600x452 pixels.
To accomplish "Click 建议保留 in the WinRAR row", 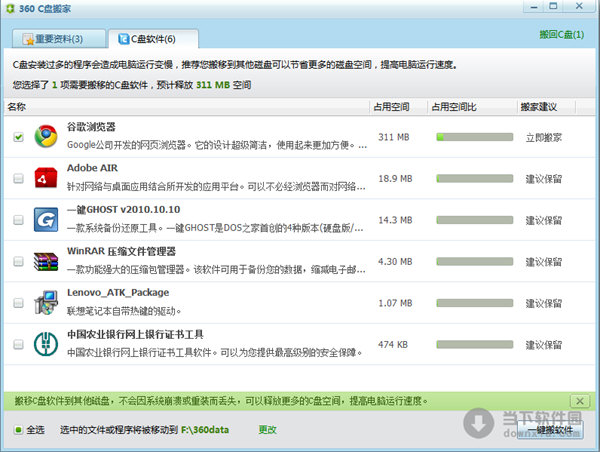I will click(543, 262).
